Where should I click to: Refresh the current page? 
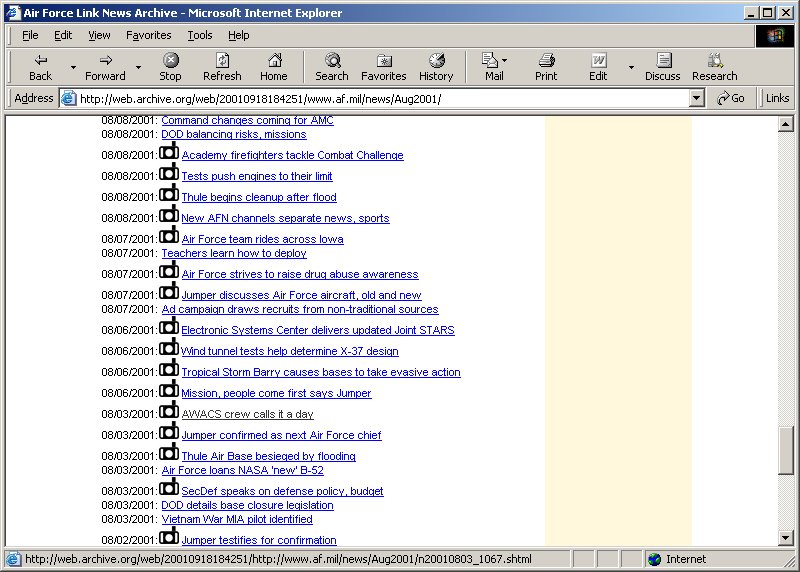[222, 67]
